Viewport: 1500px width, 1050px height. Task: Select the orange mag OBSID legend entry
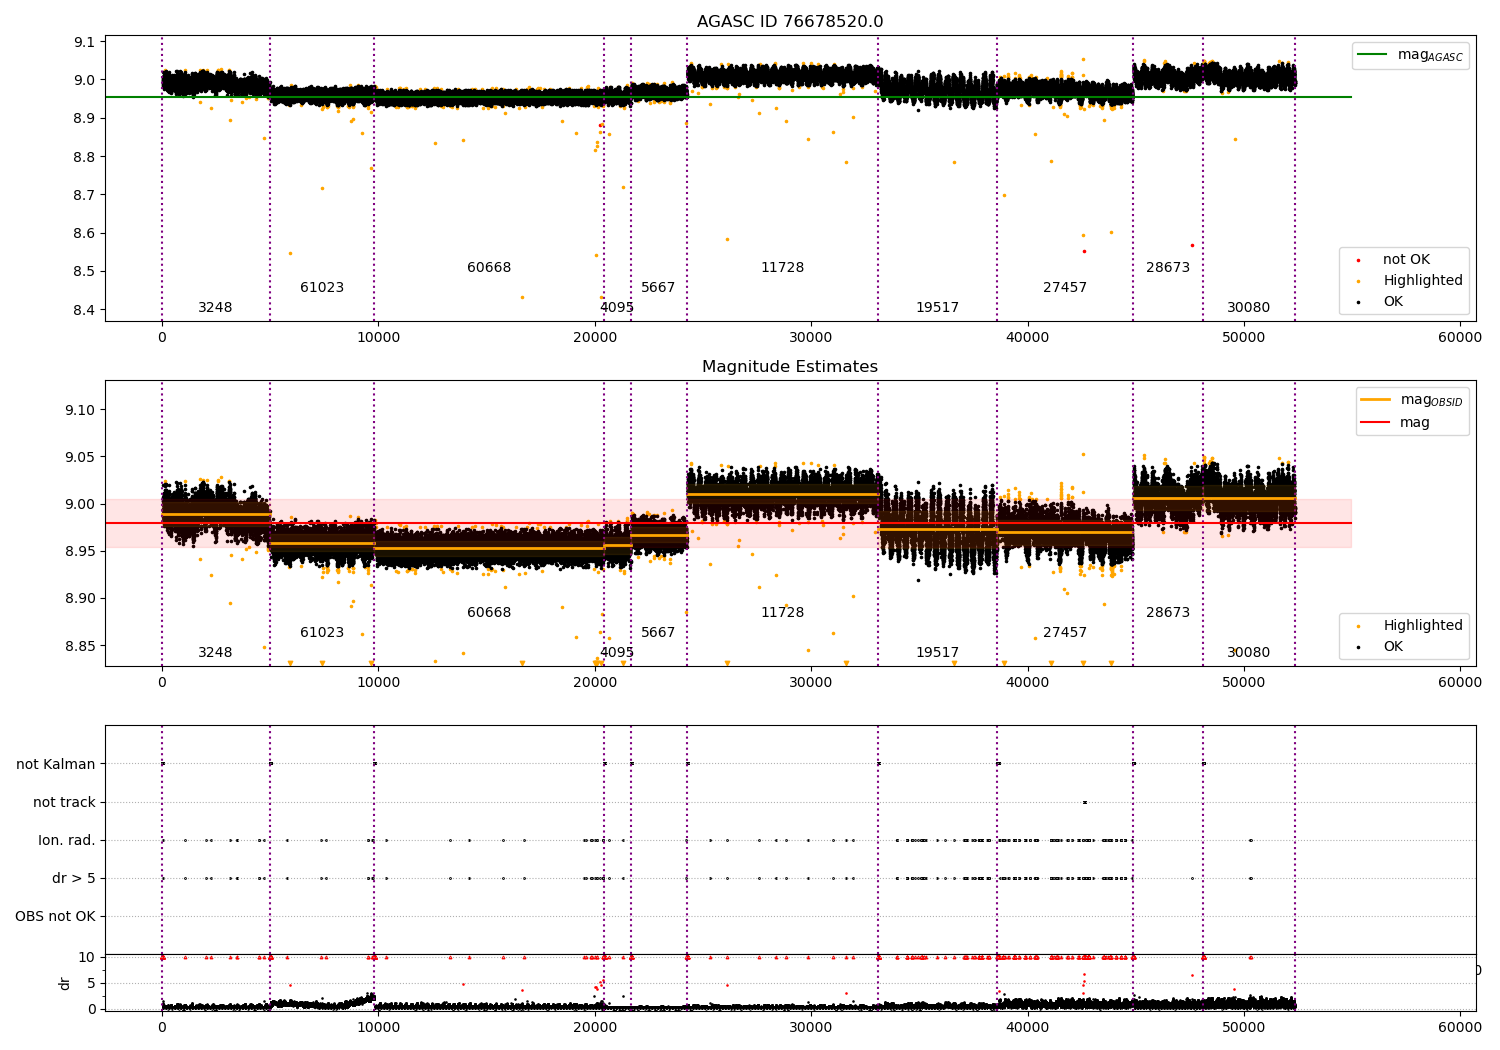1411,400
